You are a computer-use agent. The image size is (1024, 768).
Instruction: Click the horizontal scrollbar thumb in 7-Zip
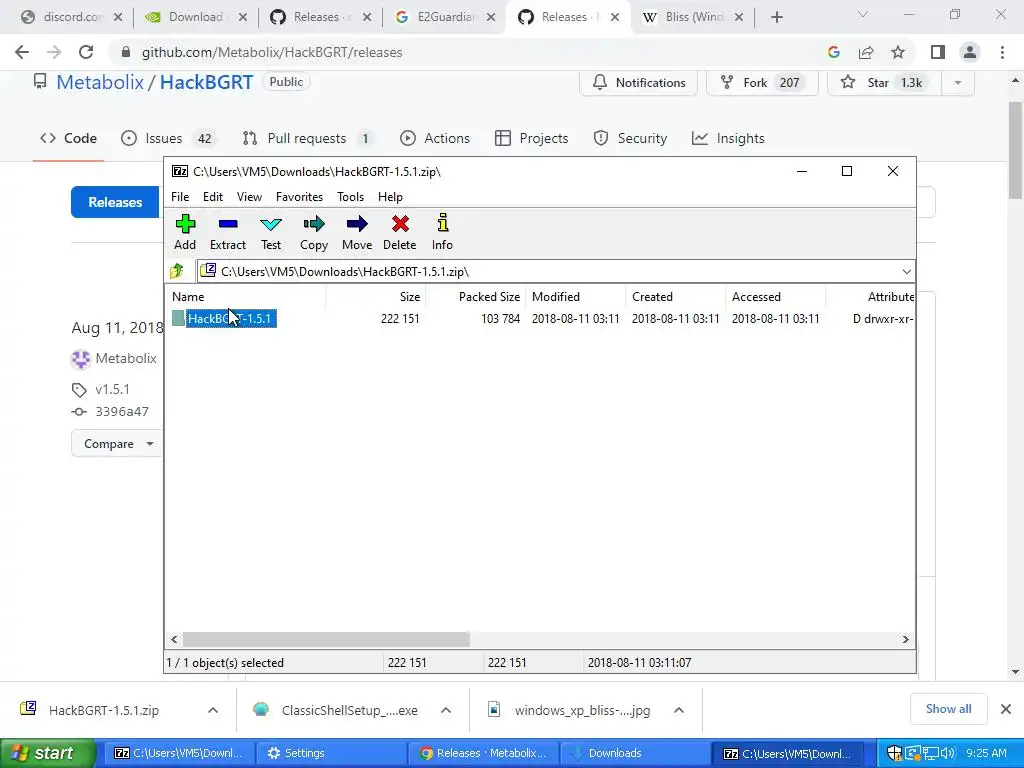326,639
